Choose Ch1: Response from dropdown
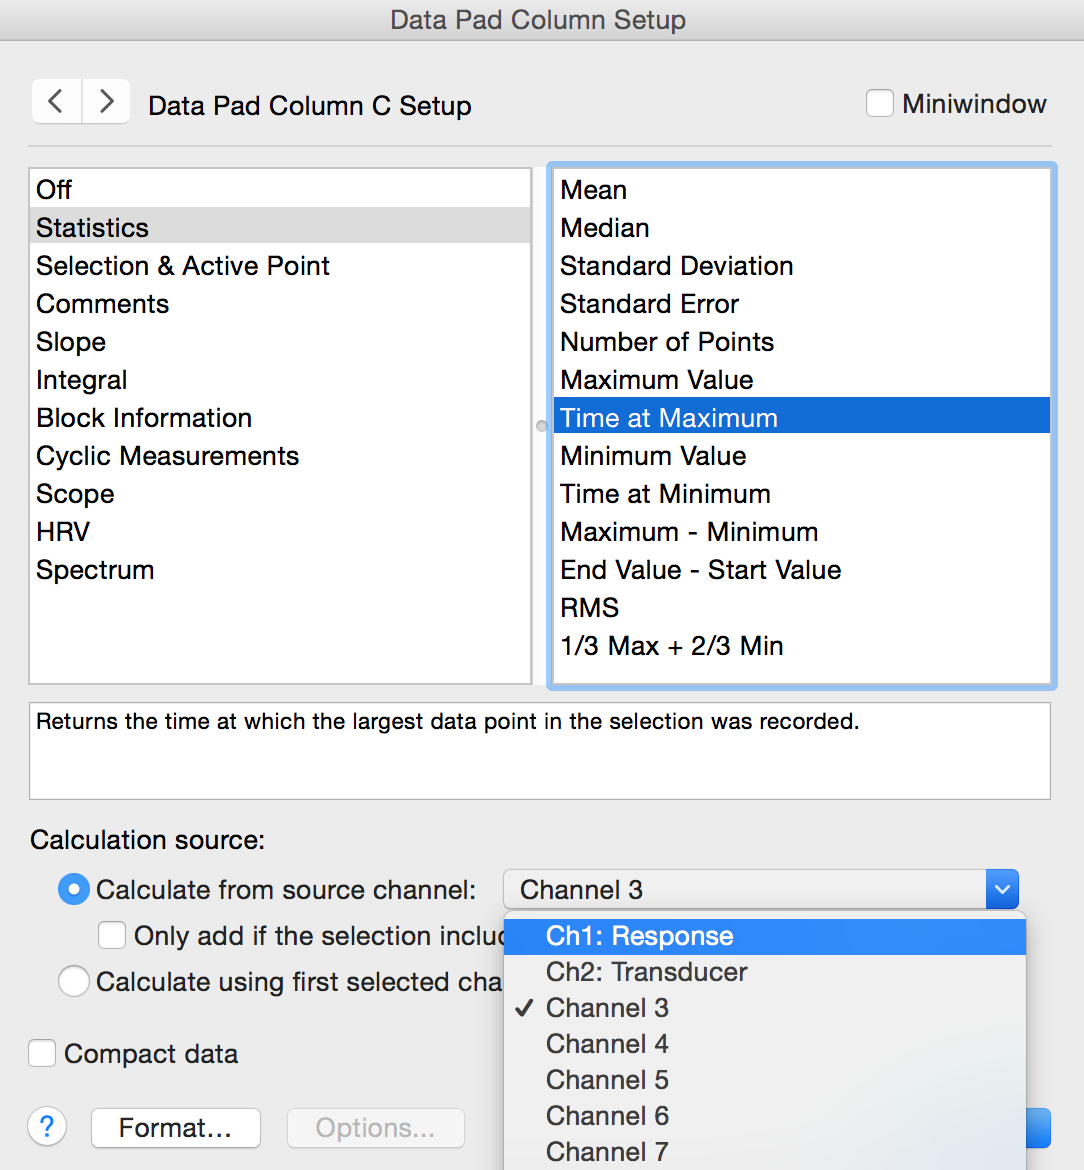Screen dimensions: 1084x1170 click(x=640, y=936)
